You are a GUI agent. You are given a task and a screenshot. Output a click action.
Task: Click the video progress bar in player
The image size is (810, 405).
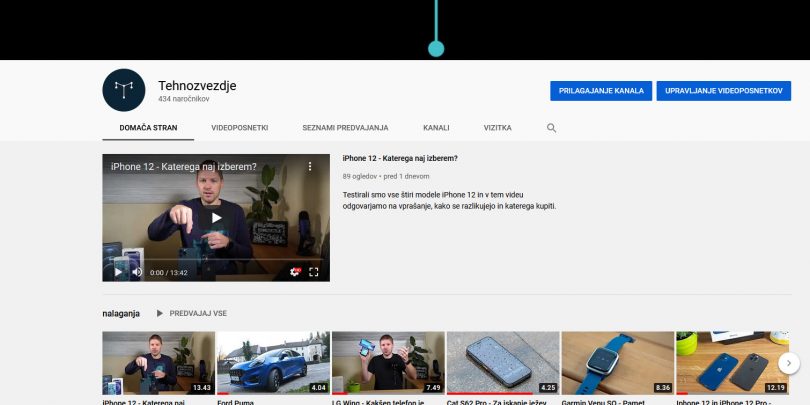coord(216,261)
